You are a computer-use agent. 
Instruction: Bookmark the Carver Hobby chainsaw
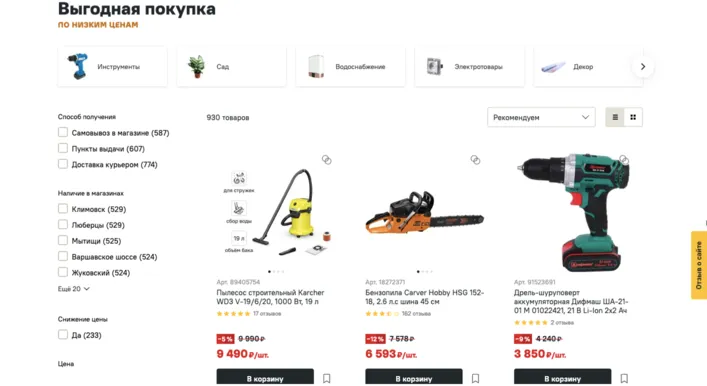pos(475,378)
